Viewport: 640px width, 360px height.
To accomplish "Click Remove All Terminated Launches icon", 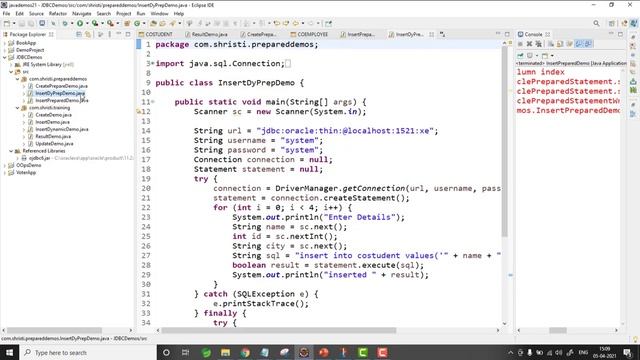I will tap(538, 44).
